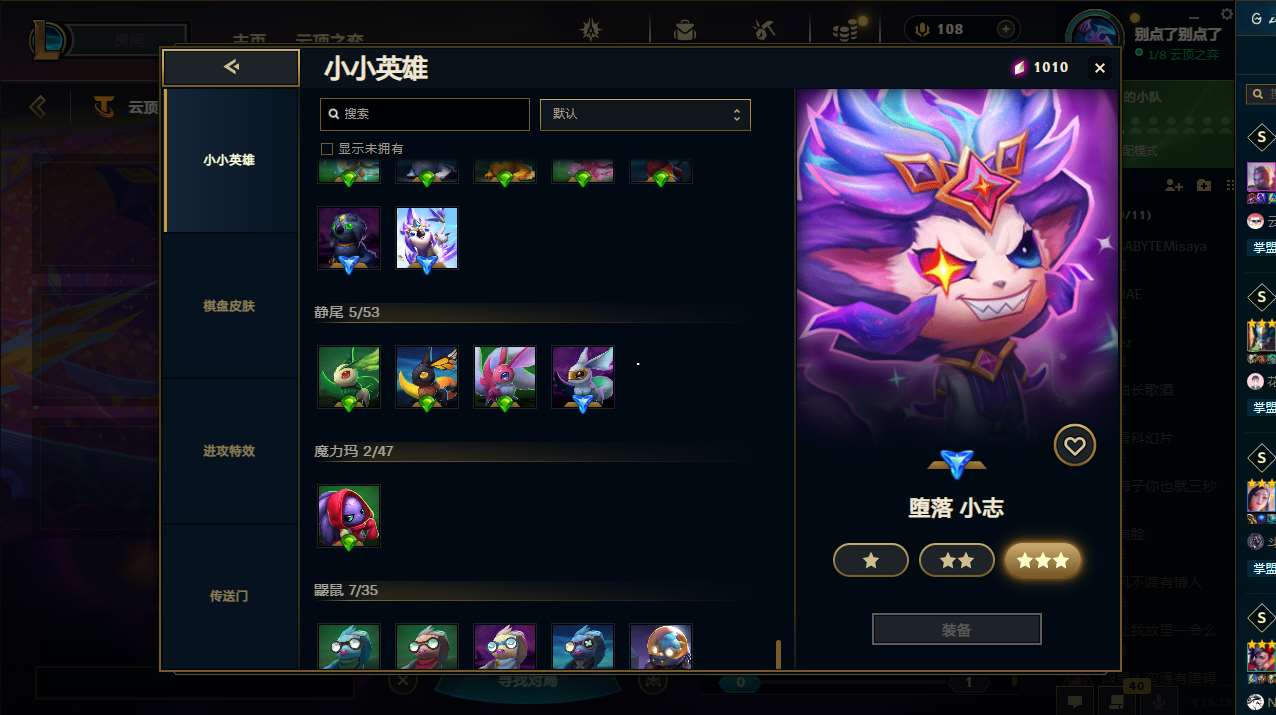Click the heart favorite icon
Viewport: 1276px width, 715px height.
point(1075,446)
